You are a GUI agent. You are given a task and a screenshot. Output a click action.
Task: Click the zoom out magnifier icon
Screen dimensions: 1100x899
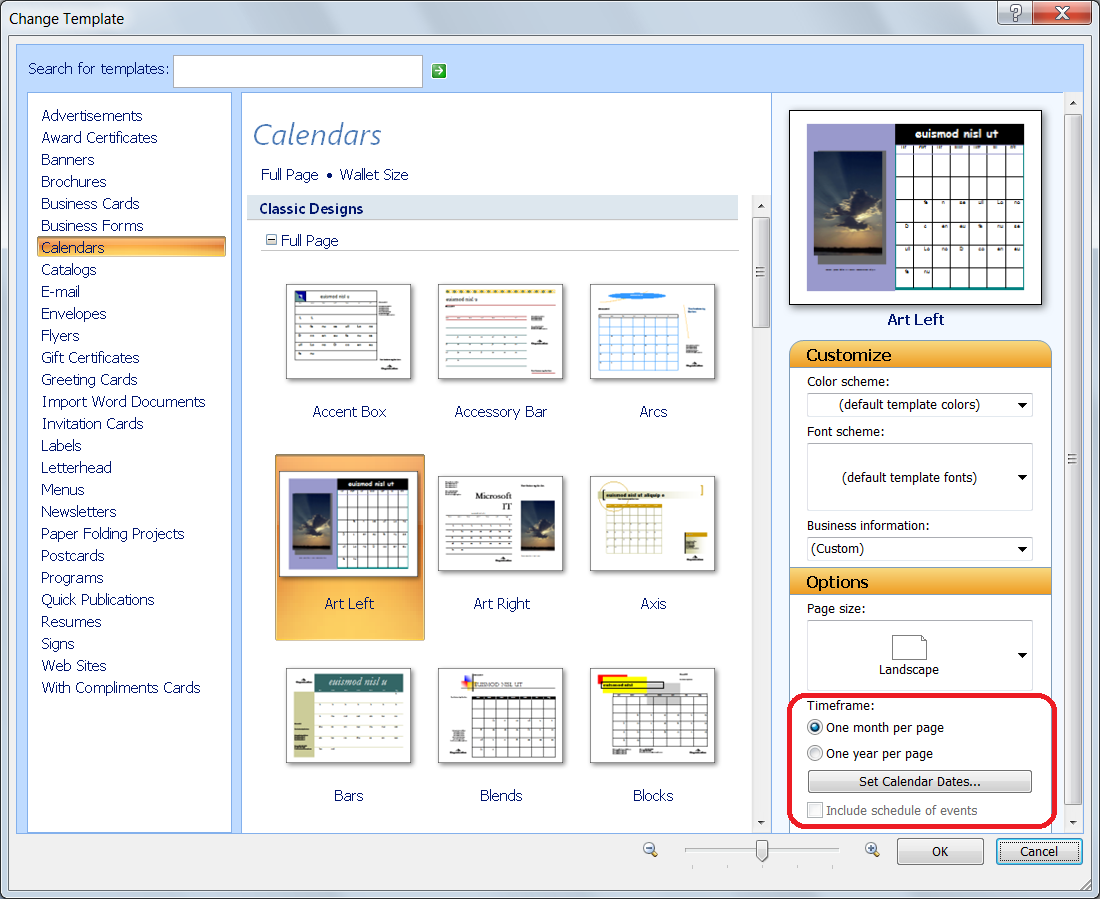650,849
